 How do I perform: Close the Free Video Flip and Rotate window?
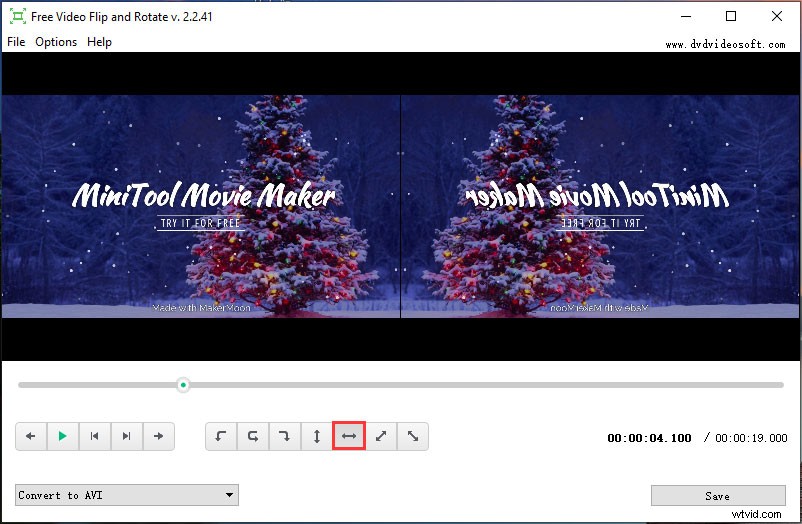[x=776, y=16]
